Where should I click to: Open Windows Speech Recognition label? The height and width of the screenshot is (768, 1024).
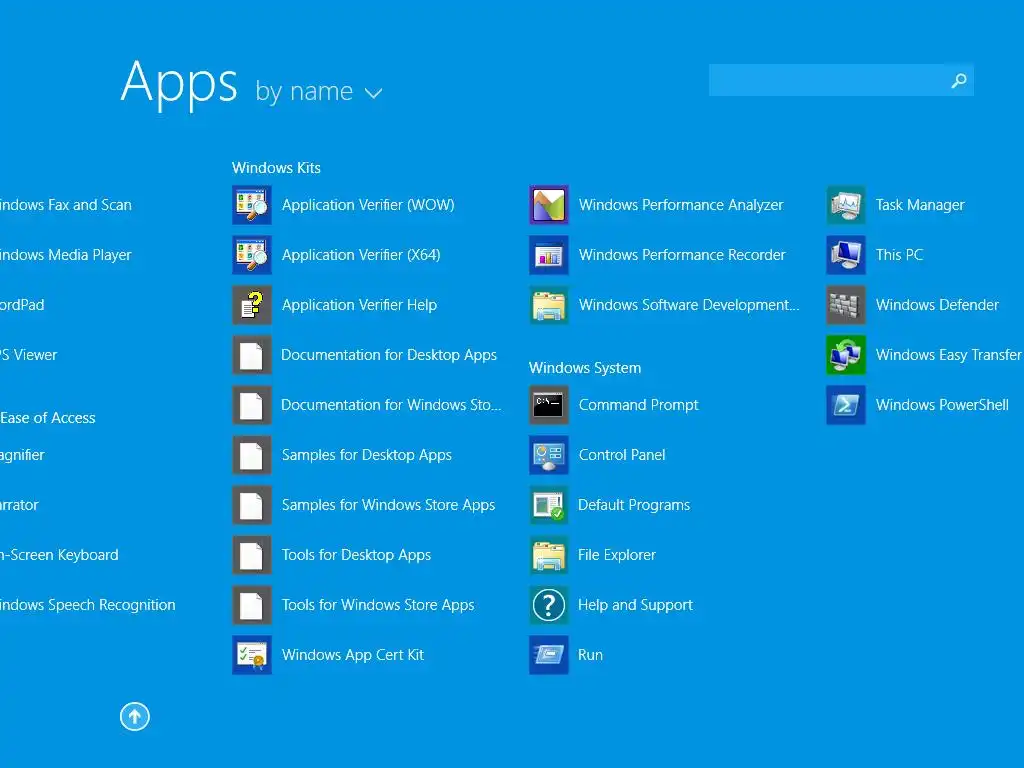point(88,605)
